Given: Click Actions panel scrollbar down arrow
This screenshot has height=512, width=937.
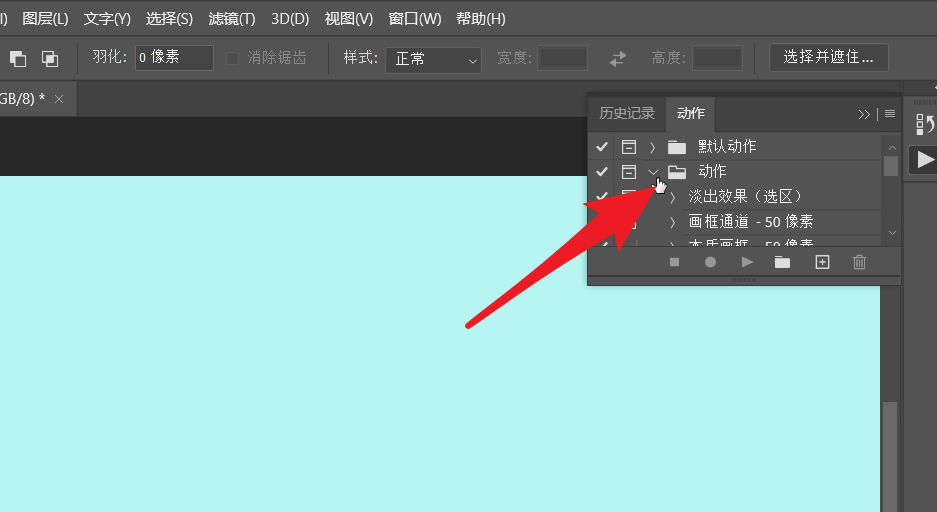Looking at the screenshot, I should (892, 233).
